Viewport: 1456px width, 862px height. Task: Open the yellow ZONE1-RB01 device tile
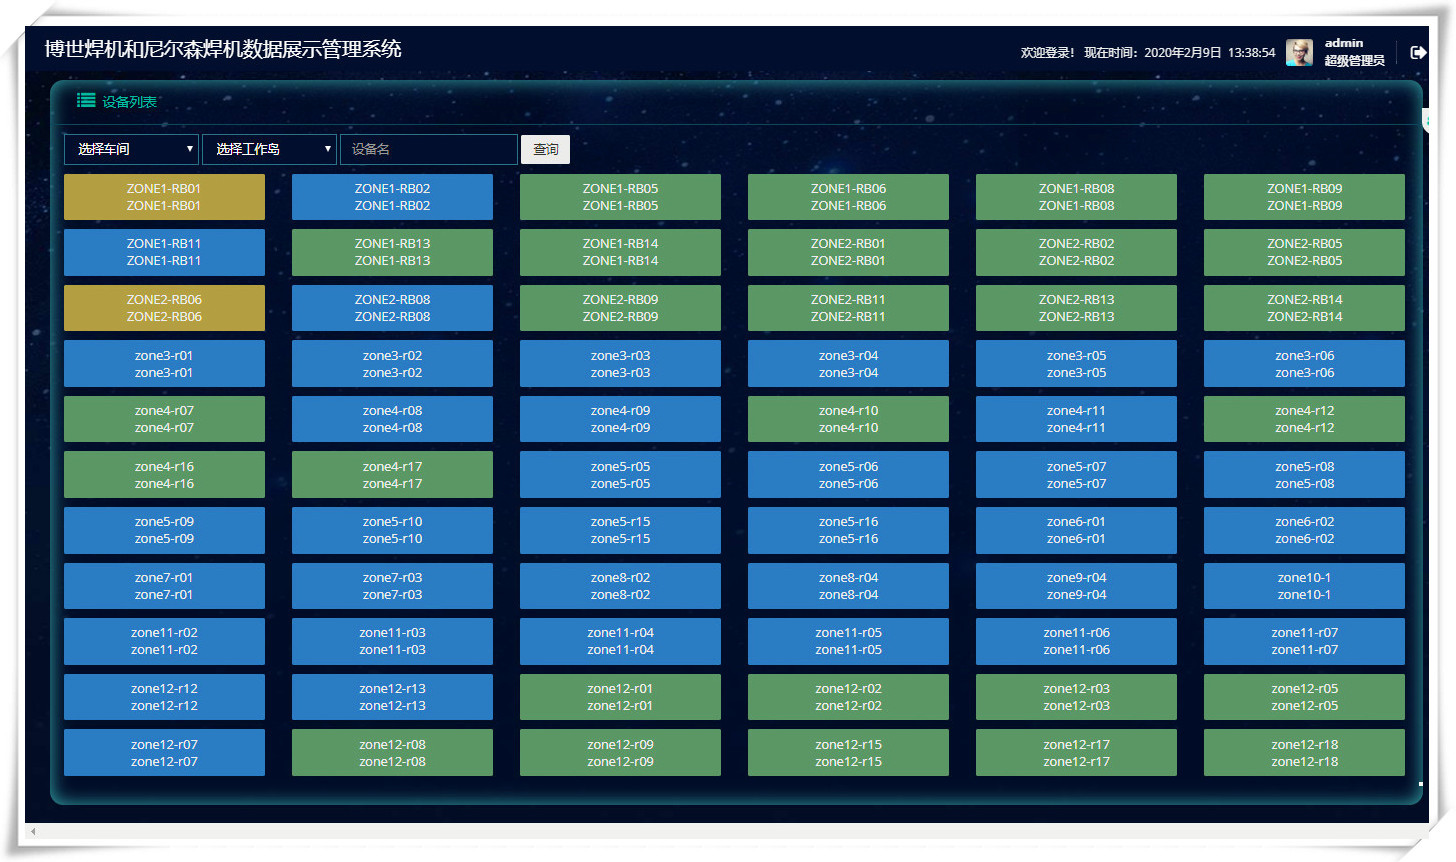[x=164, y=197]
